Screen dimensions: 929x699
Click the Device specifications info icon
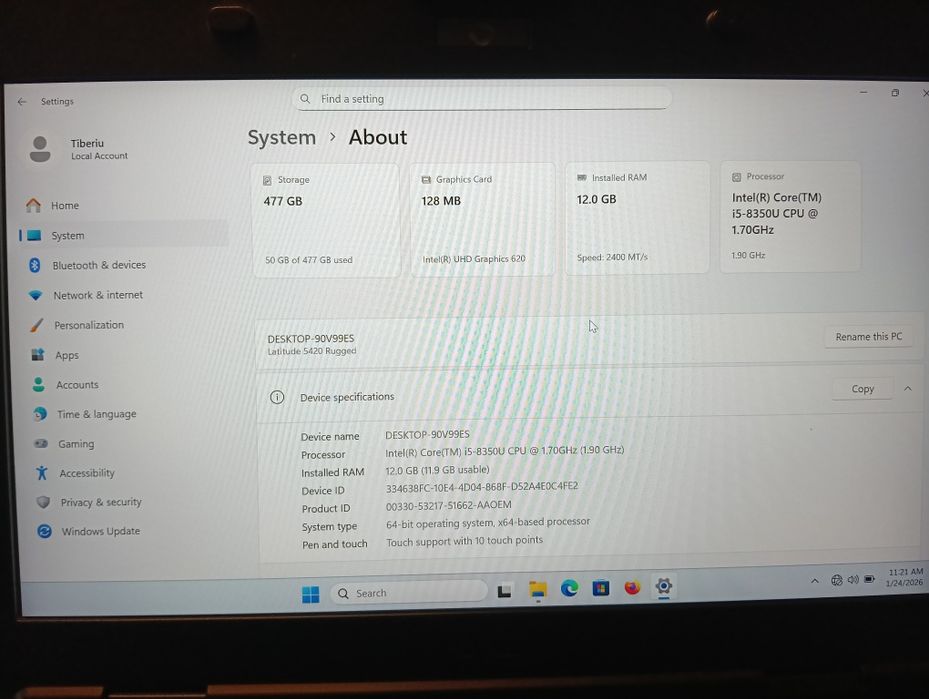(x=277, y=397)
